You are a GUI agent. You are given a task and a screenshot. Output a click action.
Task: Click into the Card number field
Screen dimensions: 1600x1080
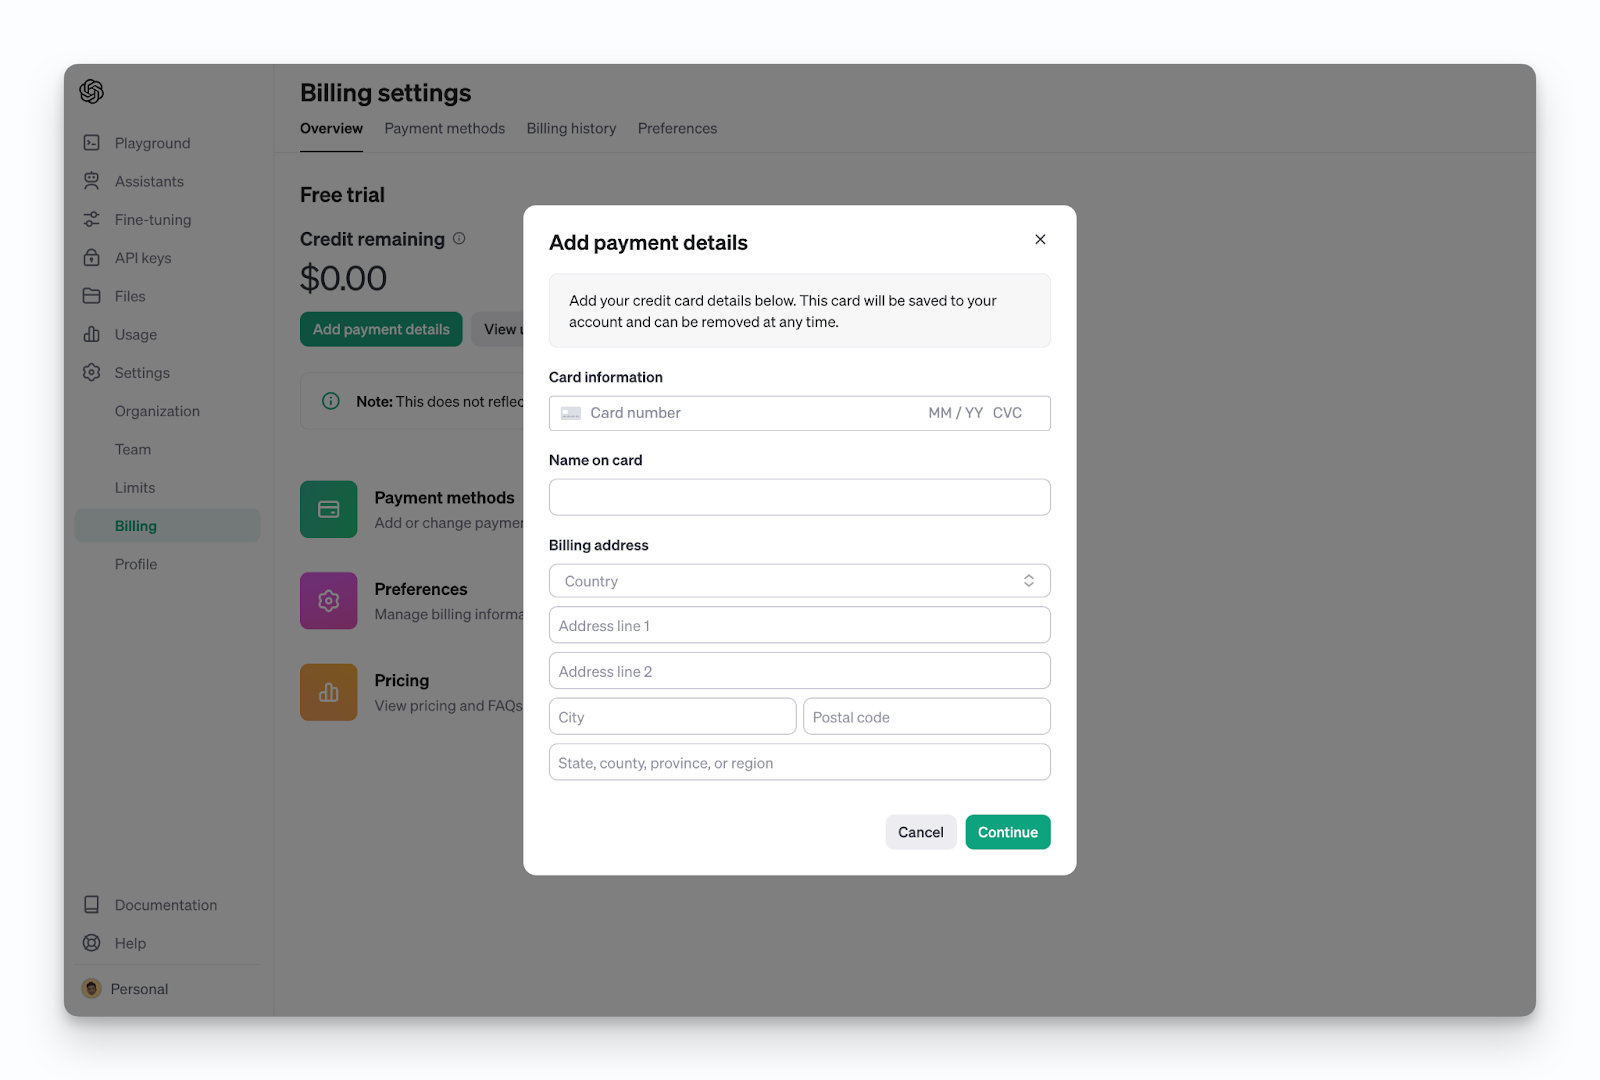pos(740,413)
